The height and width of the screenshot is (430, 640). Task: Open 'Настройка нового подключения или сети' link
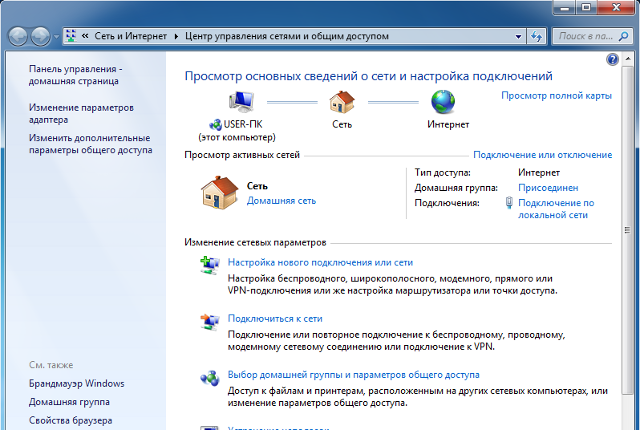coord(320,262)
